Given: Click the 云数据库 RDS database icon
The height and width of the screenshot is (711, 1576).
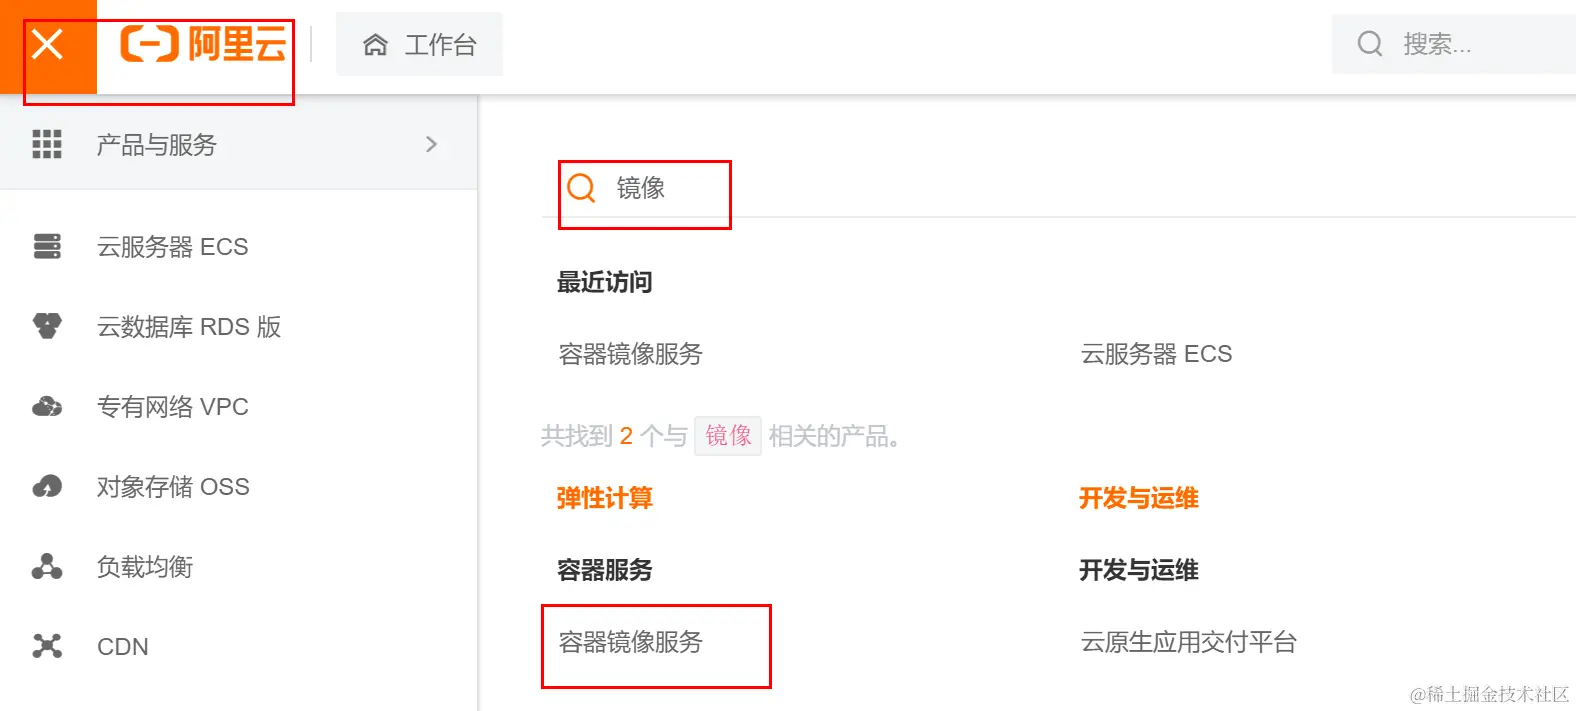Looking at the screenshot, I should [x=47, y=326].
